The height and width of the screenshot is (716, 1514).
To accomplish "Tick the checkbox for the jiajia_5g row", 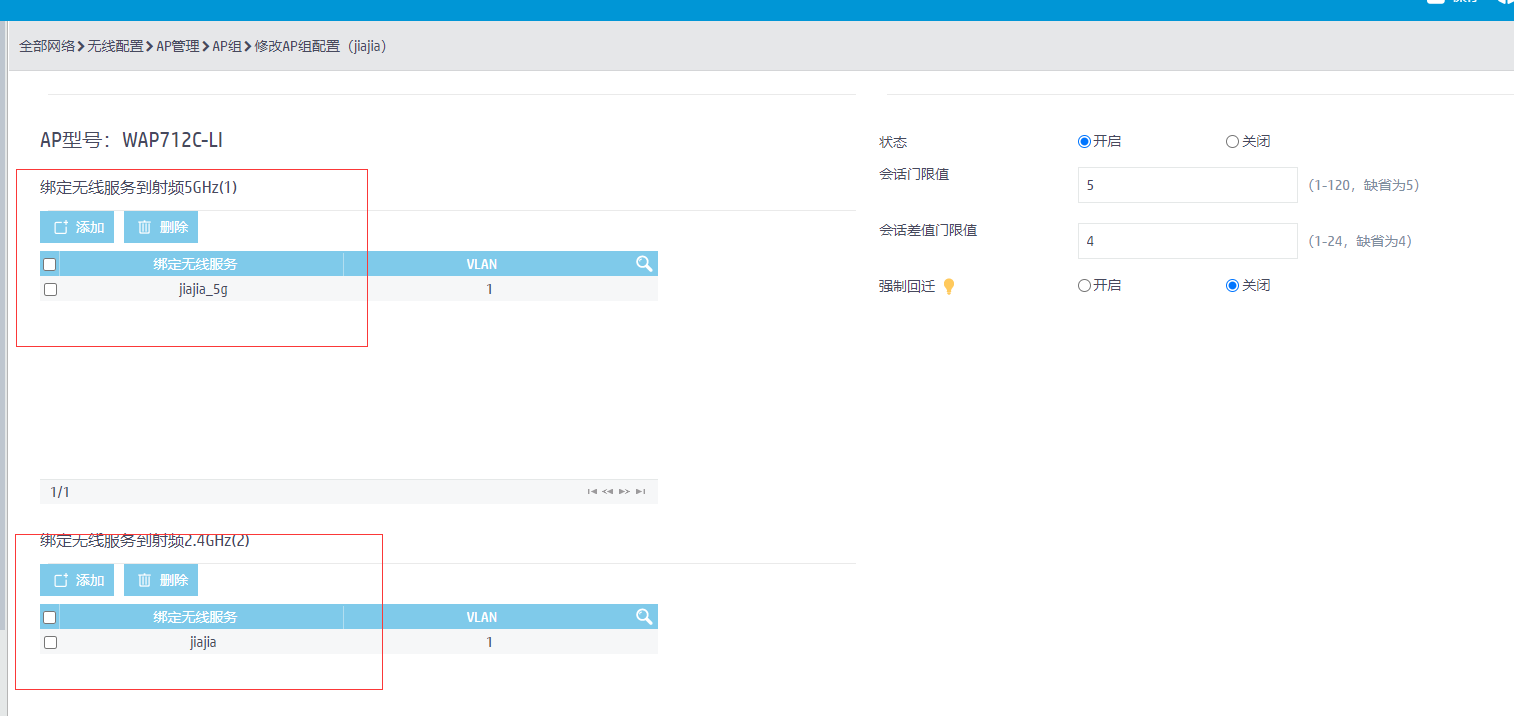I will coord(50,289).
